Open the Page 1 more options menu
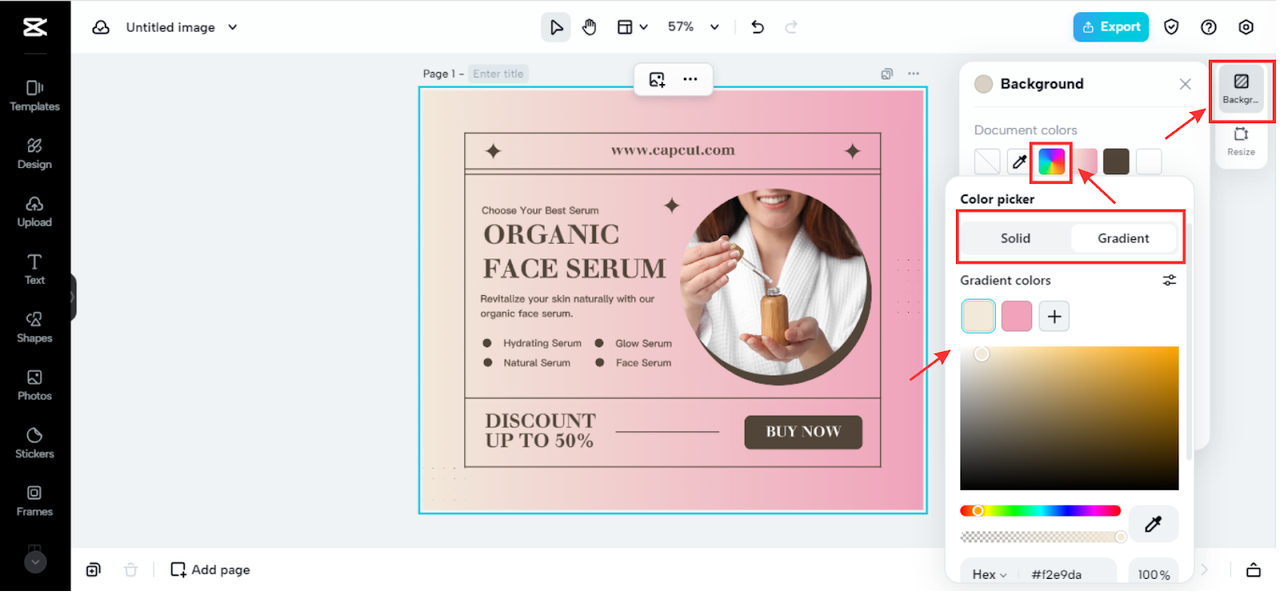1280x595 pixels. (913, 74)
